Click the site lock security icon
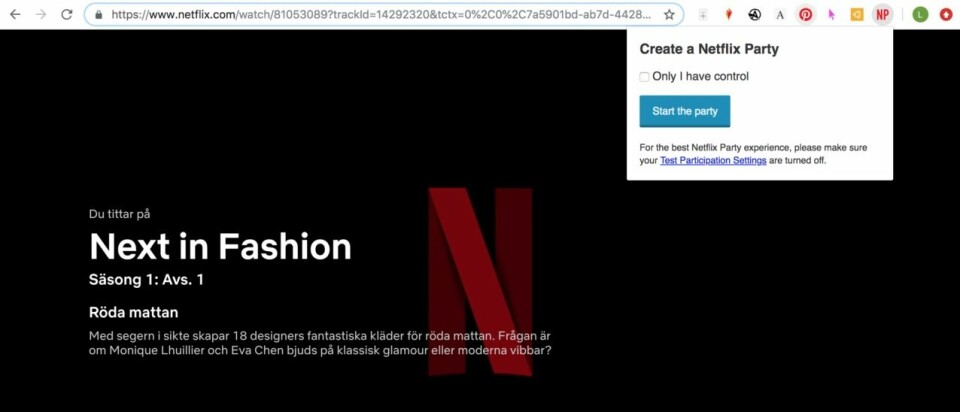The width and height of the screenshot is (960, 412). pyautogui.click(x=98, y=15)
